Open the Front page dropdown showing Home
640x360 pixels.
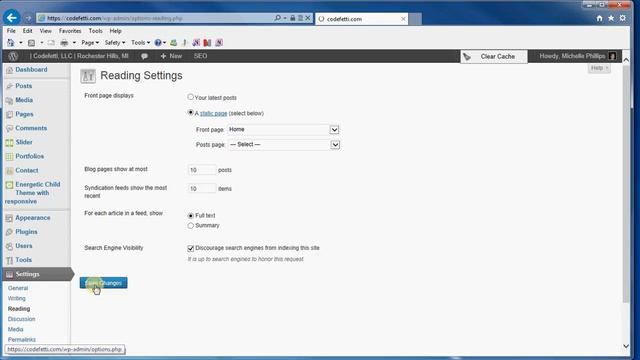(284, 129)
